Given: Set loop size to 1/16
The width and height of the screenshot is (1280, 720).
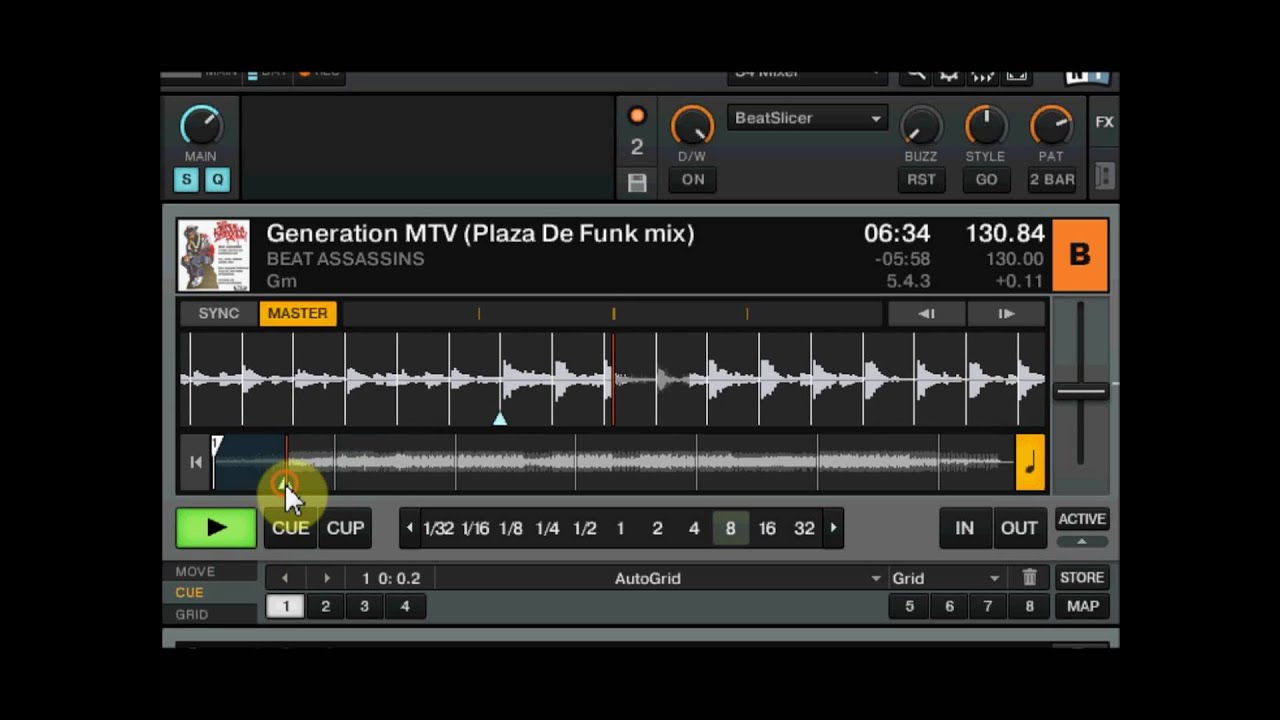Looking at the screenshot, I should coord(475,528).
